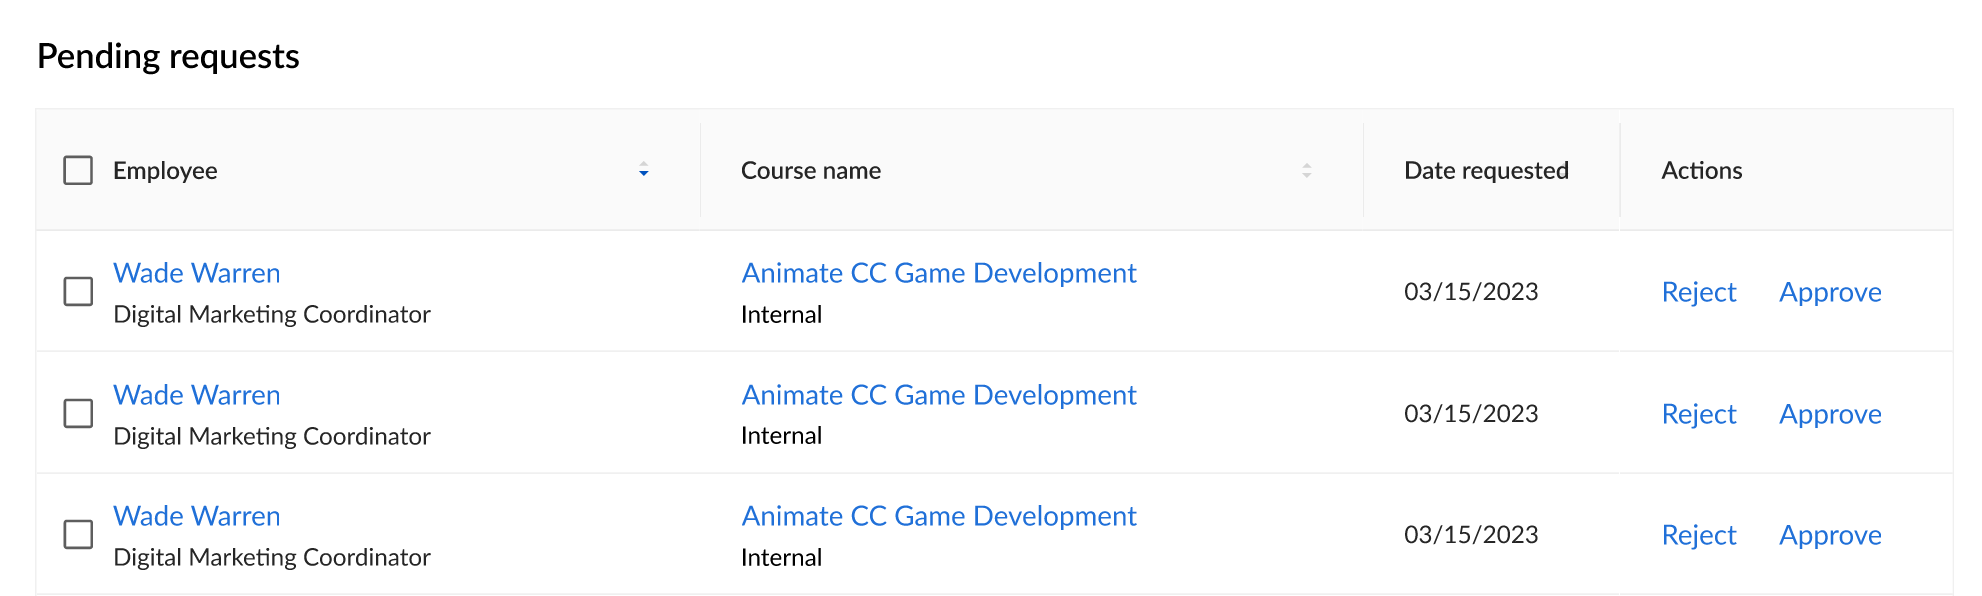Approve the second pending request
Screen dimensions: 1982x596
(x=1830, y=414)
